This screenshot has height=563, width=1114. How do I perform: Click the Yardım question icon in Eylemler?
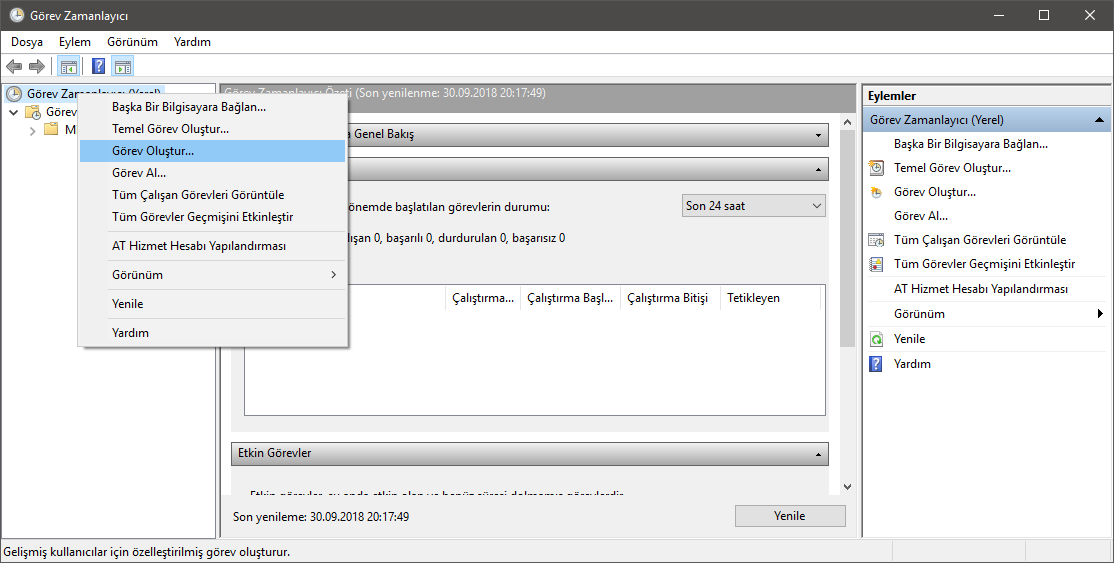[877, 364]
